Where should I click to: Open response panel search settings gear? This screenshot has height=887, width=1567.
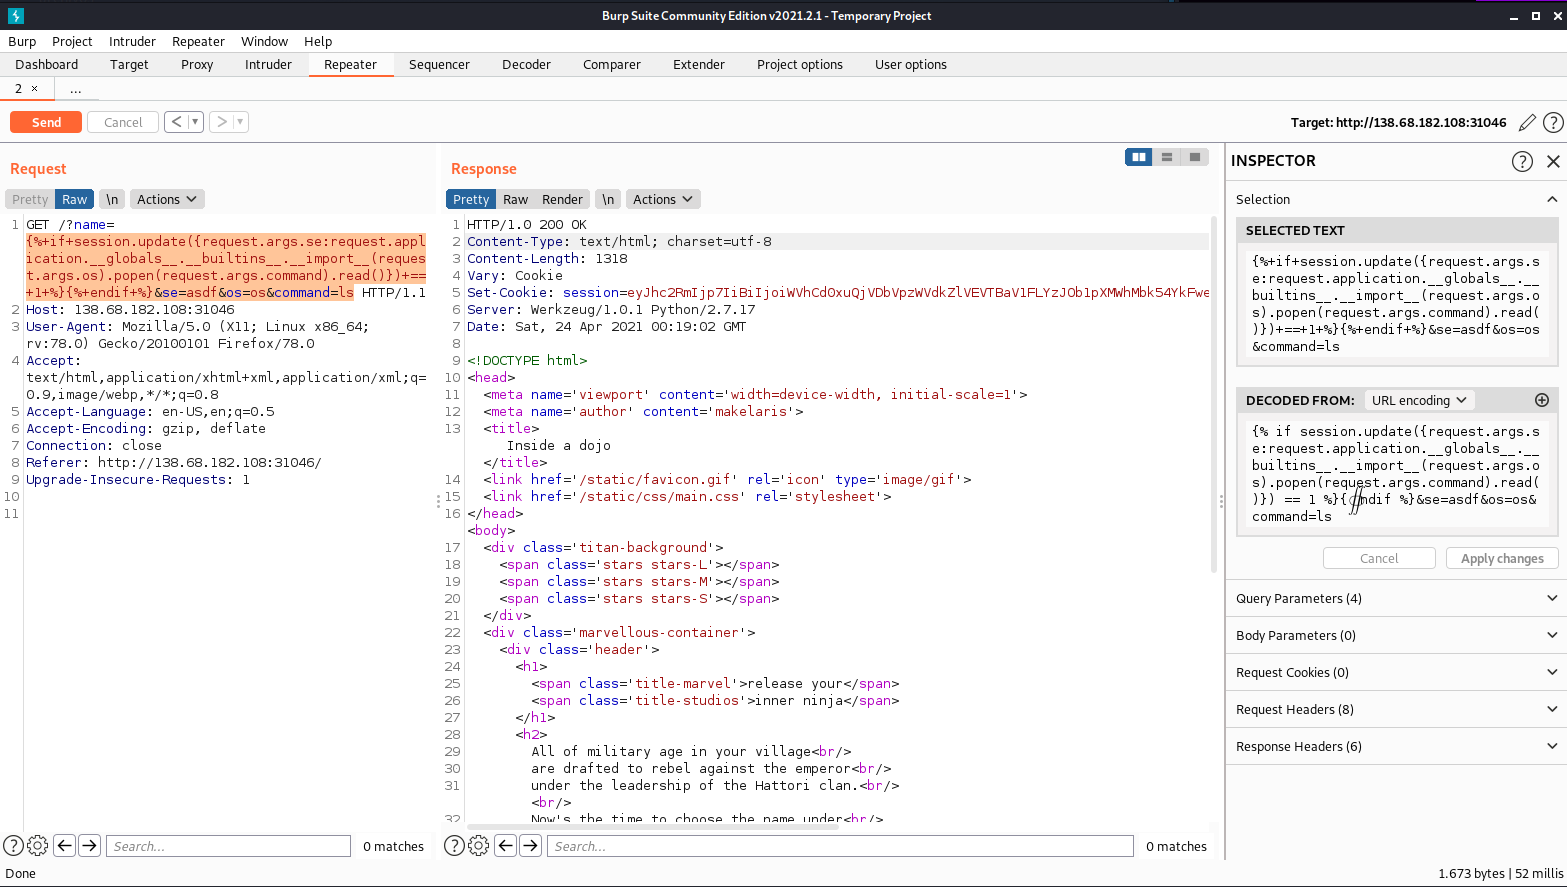coord(479,846)
